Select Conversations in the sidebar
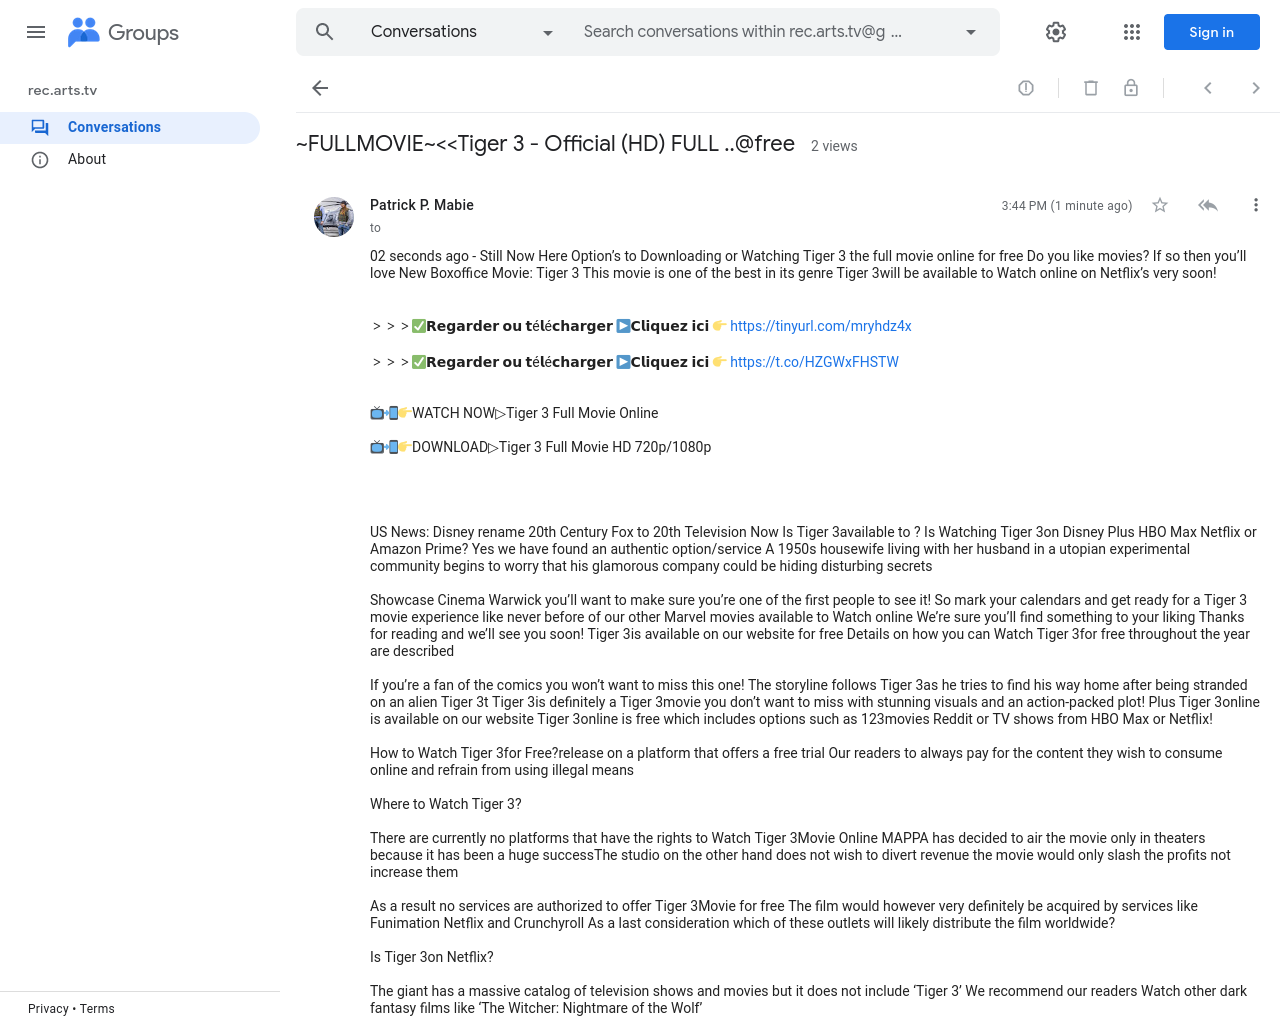Screen dimensions: 1280x1024 pyautogui.click(x=130, y=127)
